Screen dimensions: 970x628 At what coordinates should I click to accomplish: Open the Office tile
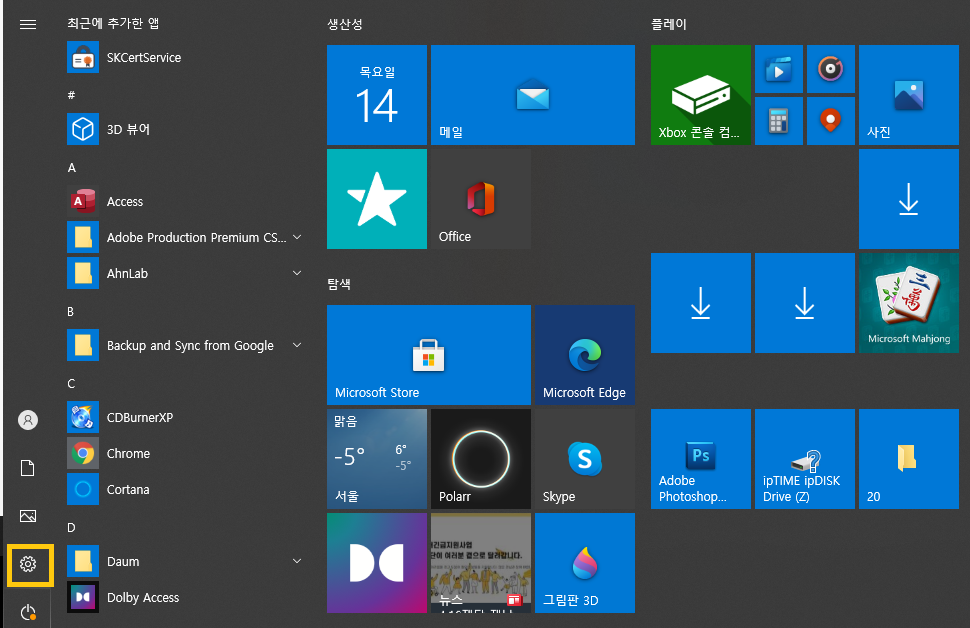pyautogui.click(x=481, y=199)
